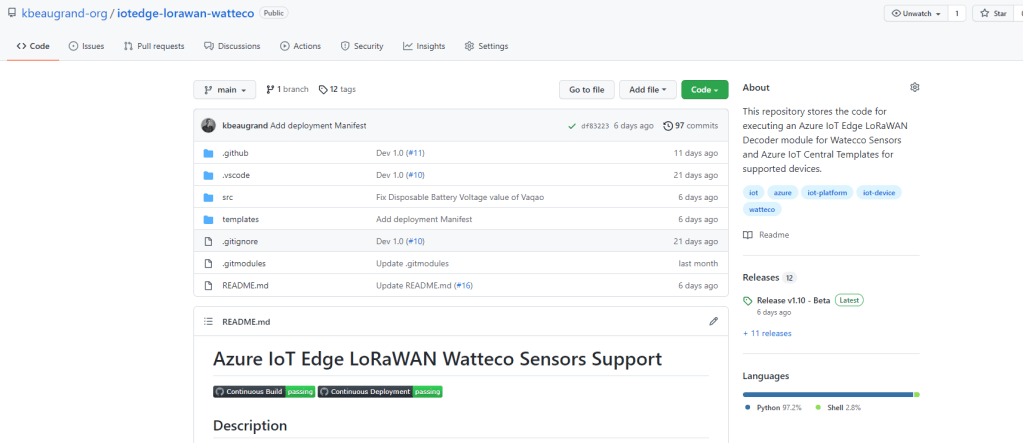
Task: Click the kbeaugrand avatar in commit row
Action: (x=208, y=126)
